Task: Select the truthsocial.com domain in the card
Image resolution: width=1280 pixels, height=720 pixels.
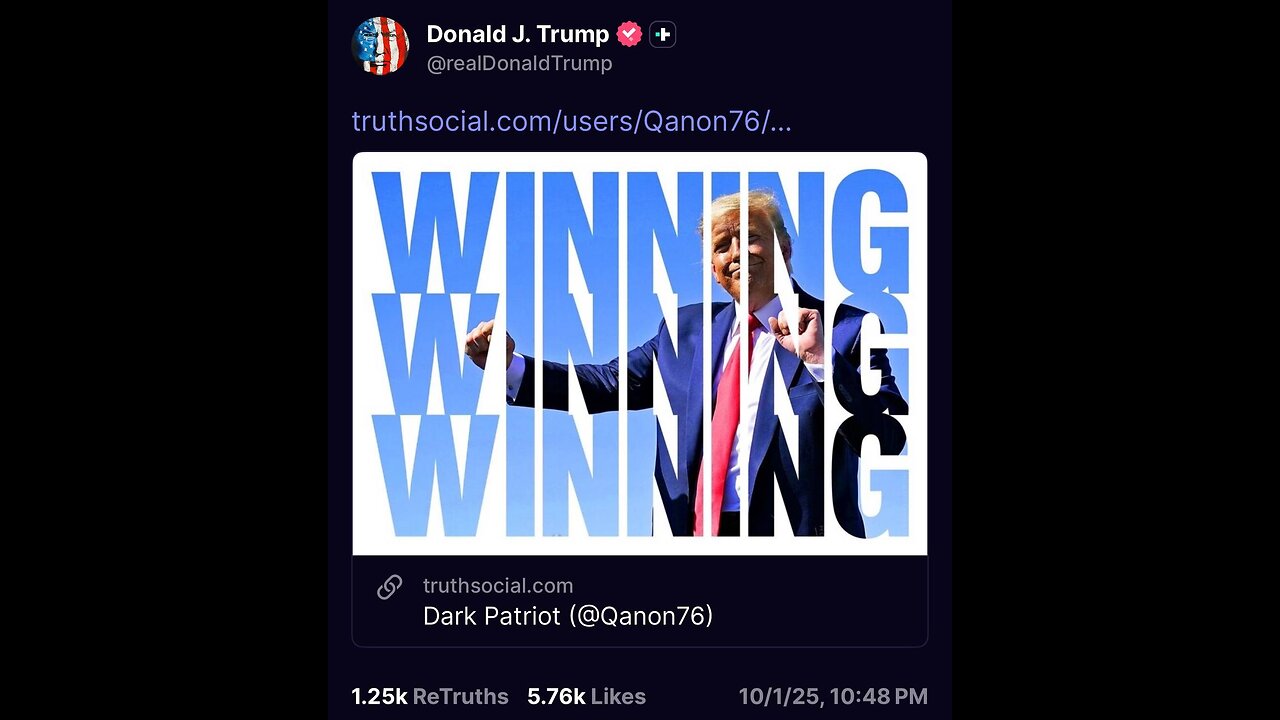Action: [x=498, y=586]
